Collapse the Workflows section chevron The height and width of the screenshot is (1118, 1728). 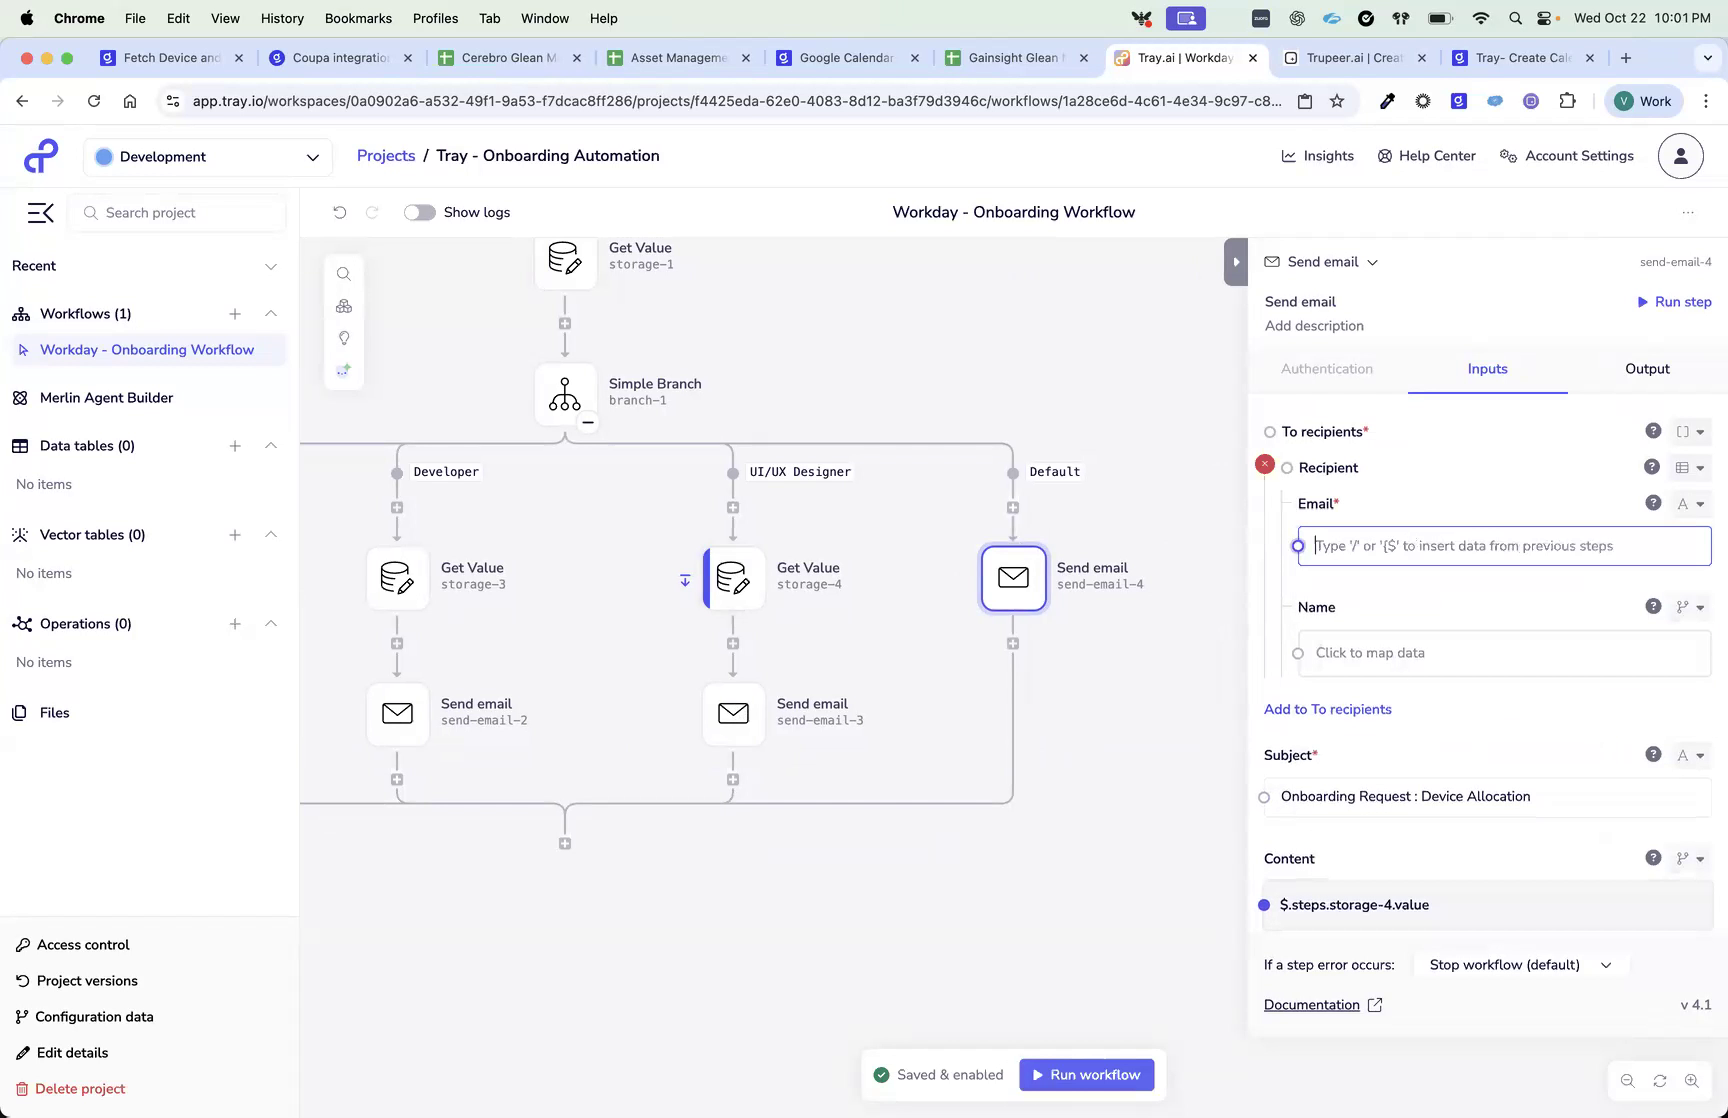271,313
